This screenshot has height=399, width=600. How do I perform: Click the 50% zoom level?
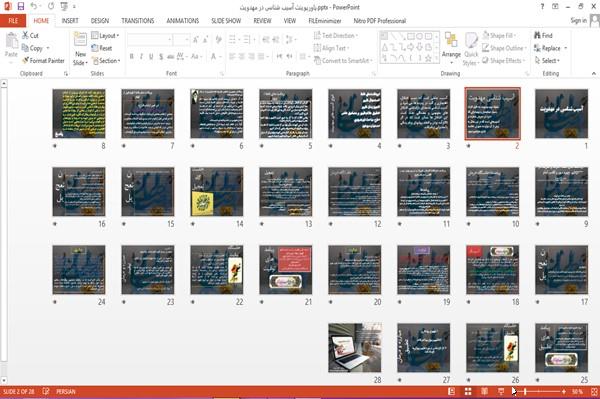coord(577,391)
